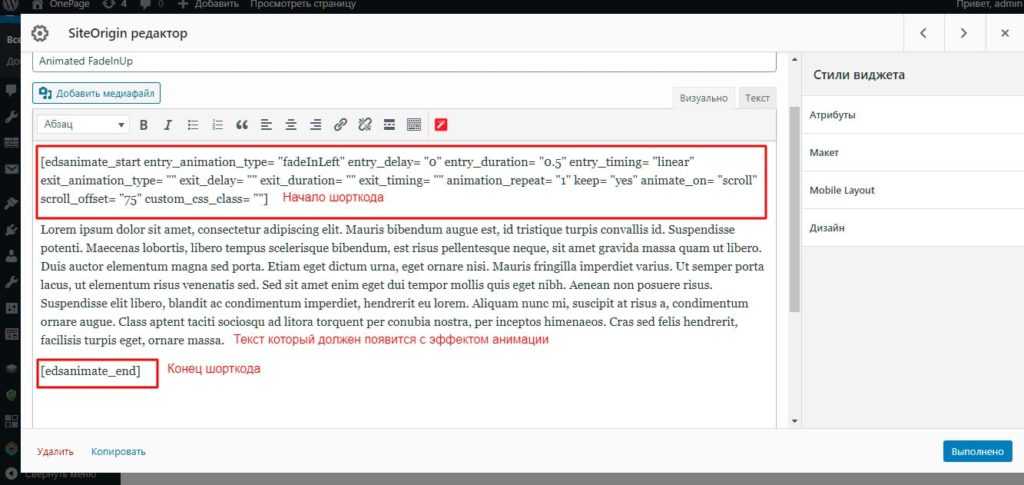1024x485 pixels.
Task: Click the Выполнено button
Action: pyautogui.click(x=977, y=451)
